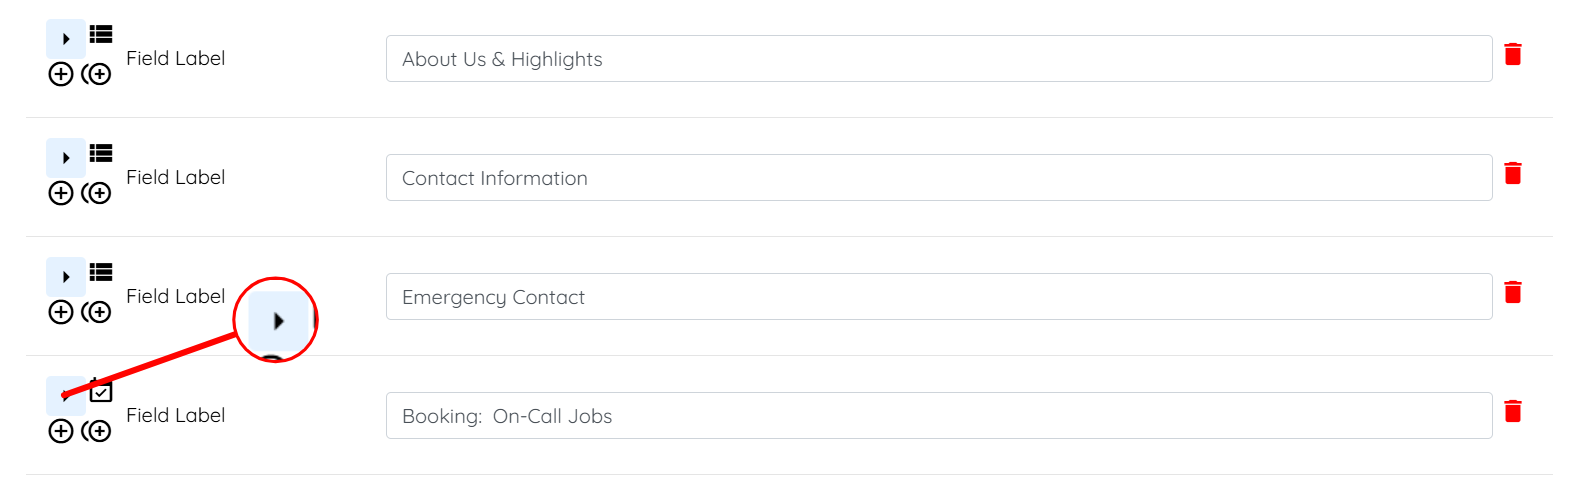Click plus circle icon in Emergency Contact row

tap(61, 312)
